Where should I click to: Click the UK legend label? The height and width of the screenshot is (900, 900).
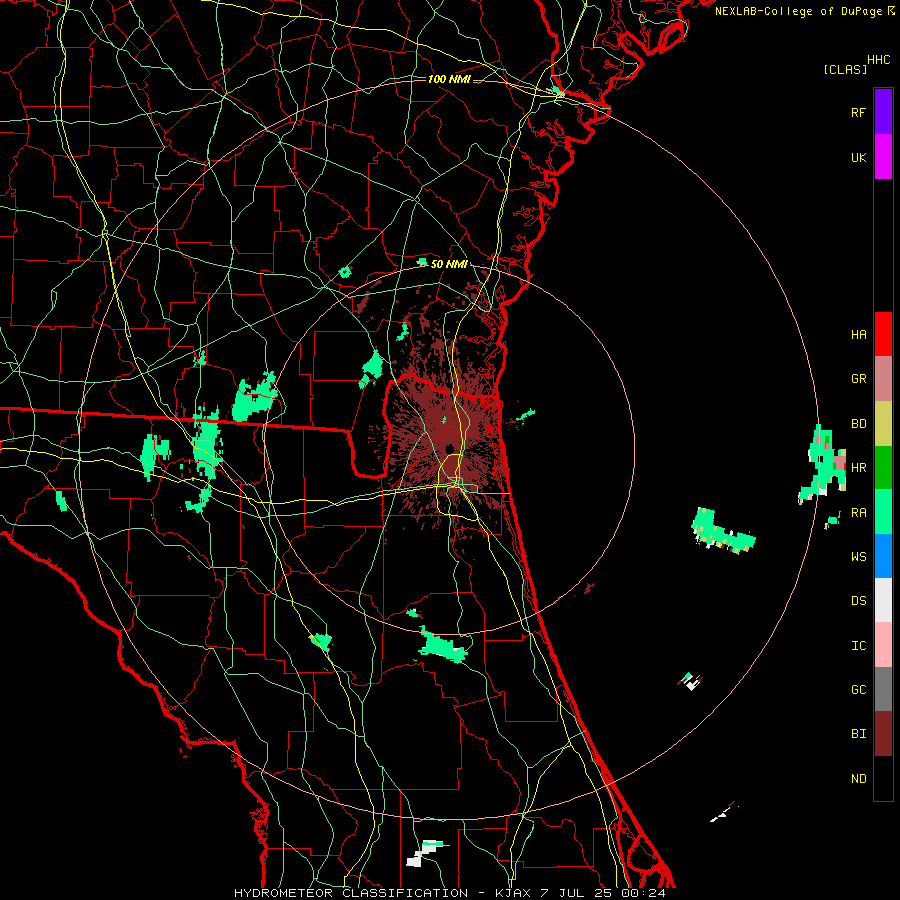(x=858, y=157)
